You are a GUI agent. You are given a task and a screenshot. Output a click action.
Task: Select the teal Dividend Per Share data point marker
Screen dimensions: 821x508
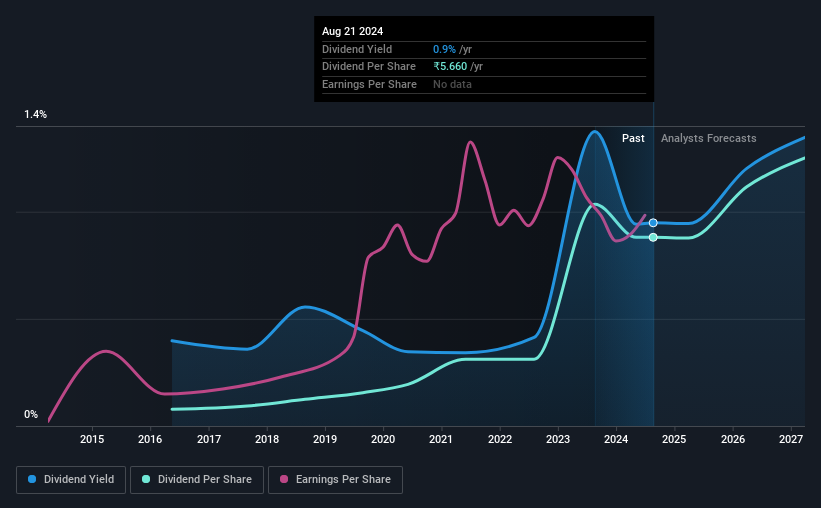(x=653, y=237)
